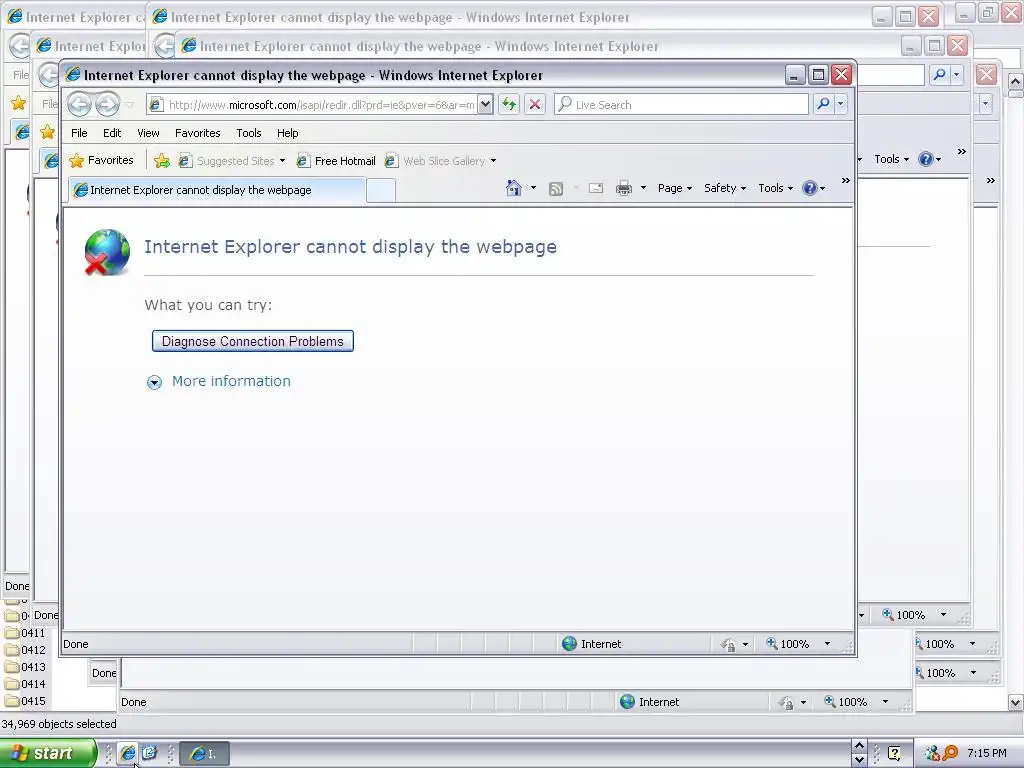
Task: Open the Help menu
Action: (287, 133)
